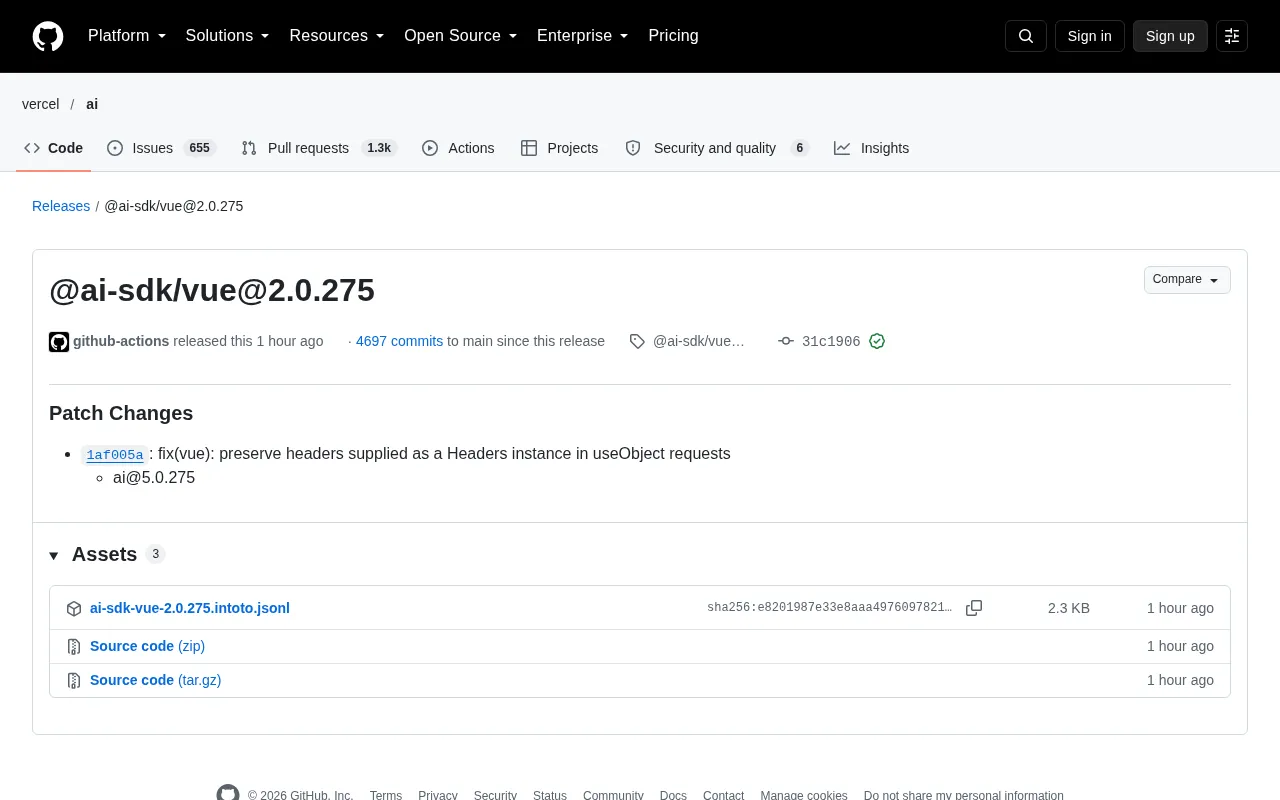This screenshot has height=800, width=1280.
Task: Download Source code (tar.gz)
Action: [x=155, y=680]
